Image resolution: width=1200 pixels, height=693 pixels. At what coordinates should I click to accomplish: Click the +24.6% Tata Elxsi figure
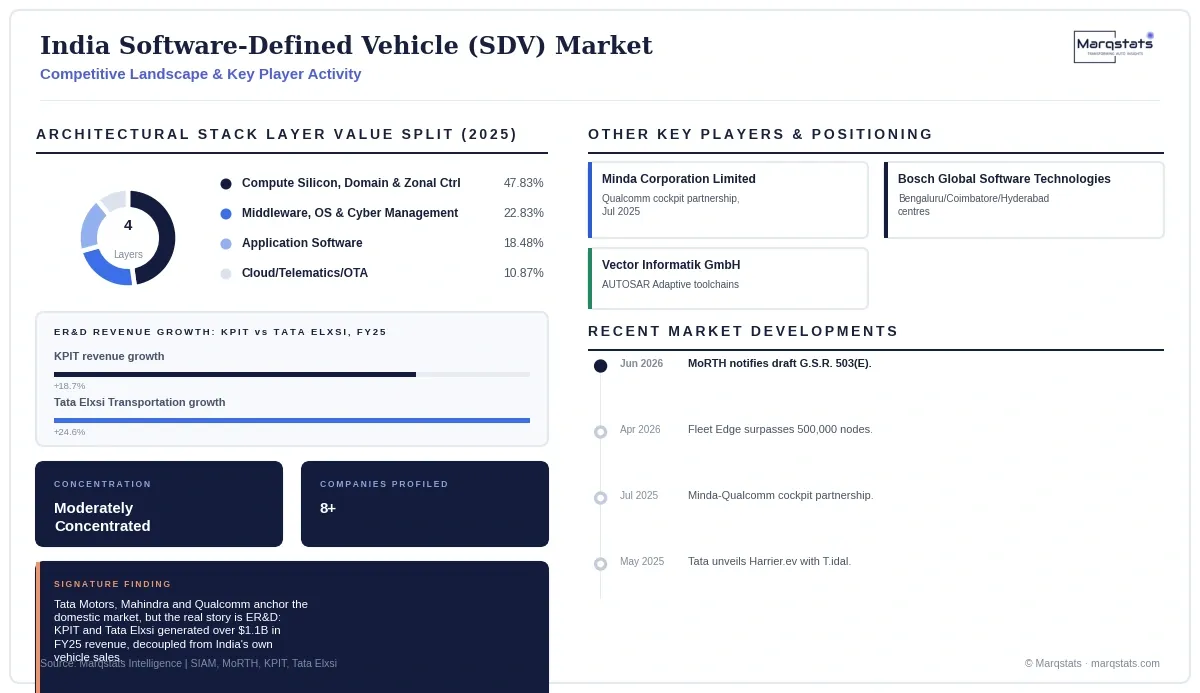[x=70, y=432]
